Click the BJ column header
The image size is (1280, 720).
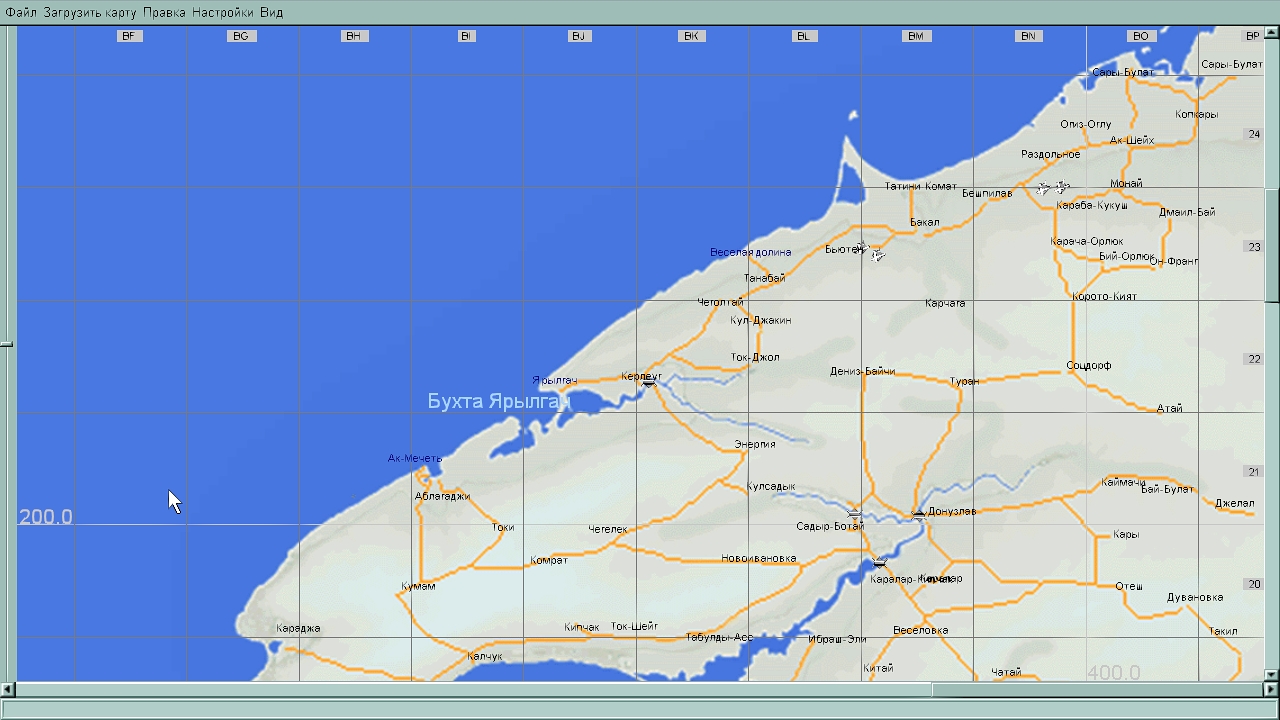[578, 36]
